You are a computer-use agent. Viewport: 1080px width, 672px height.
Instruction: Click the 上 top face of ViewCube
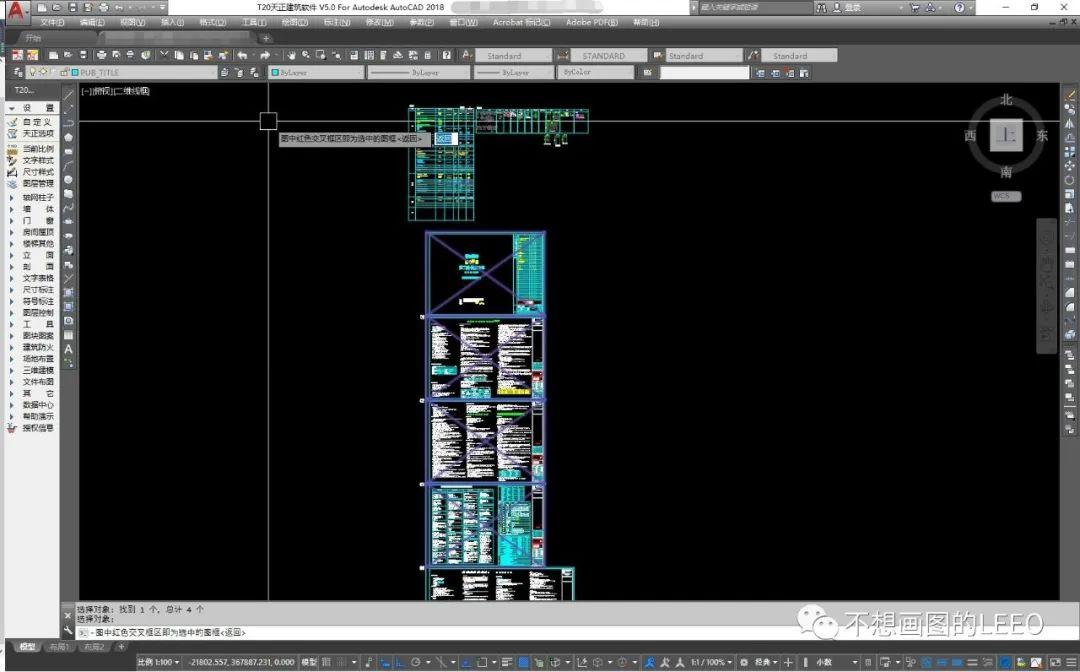point(1006,135)
